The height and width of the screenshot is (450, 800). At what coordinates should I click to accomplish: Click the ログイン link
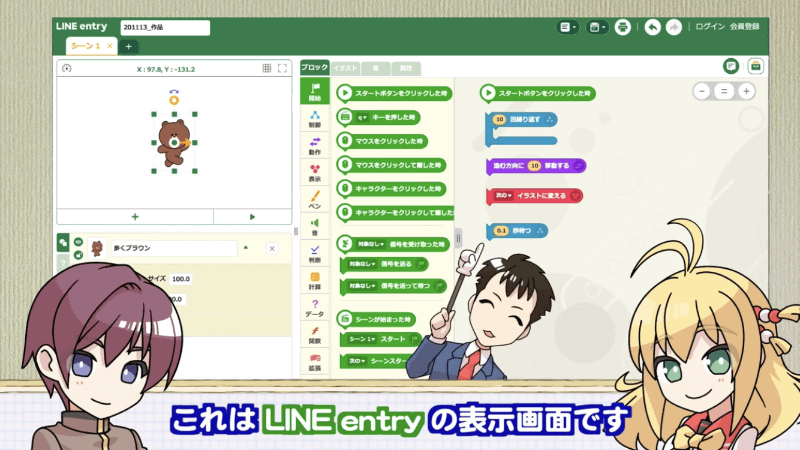click(x=710, y=27)
